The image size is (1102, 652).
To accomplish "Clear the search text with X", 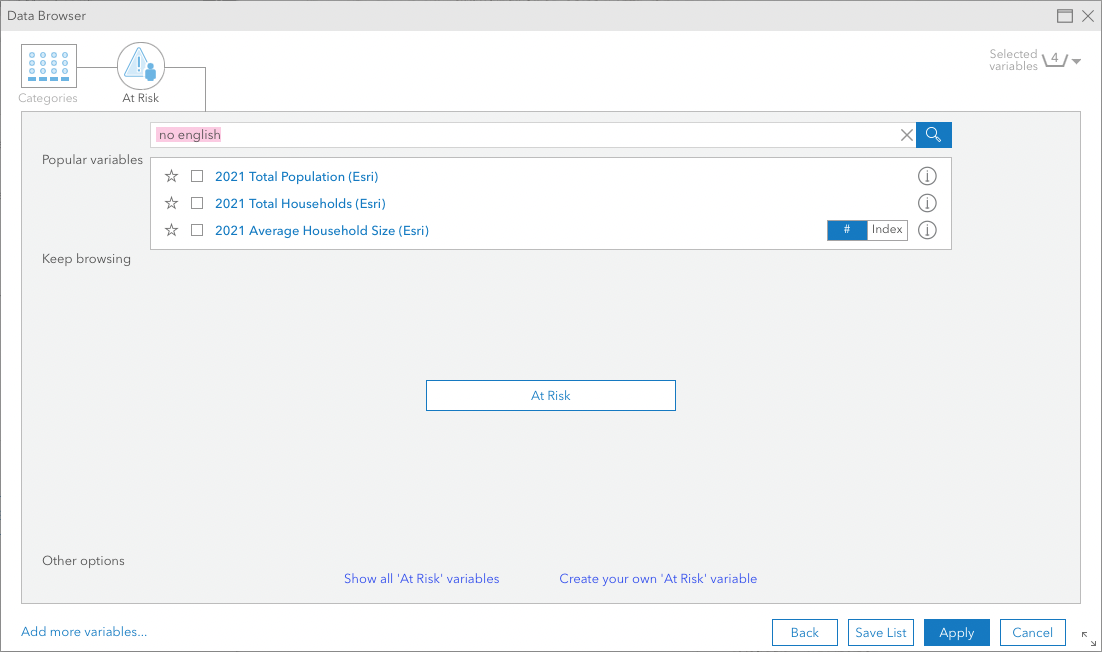I will point(907,135).
